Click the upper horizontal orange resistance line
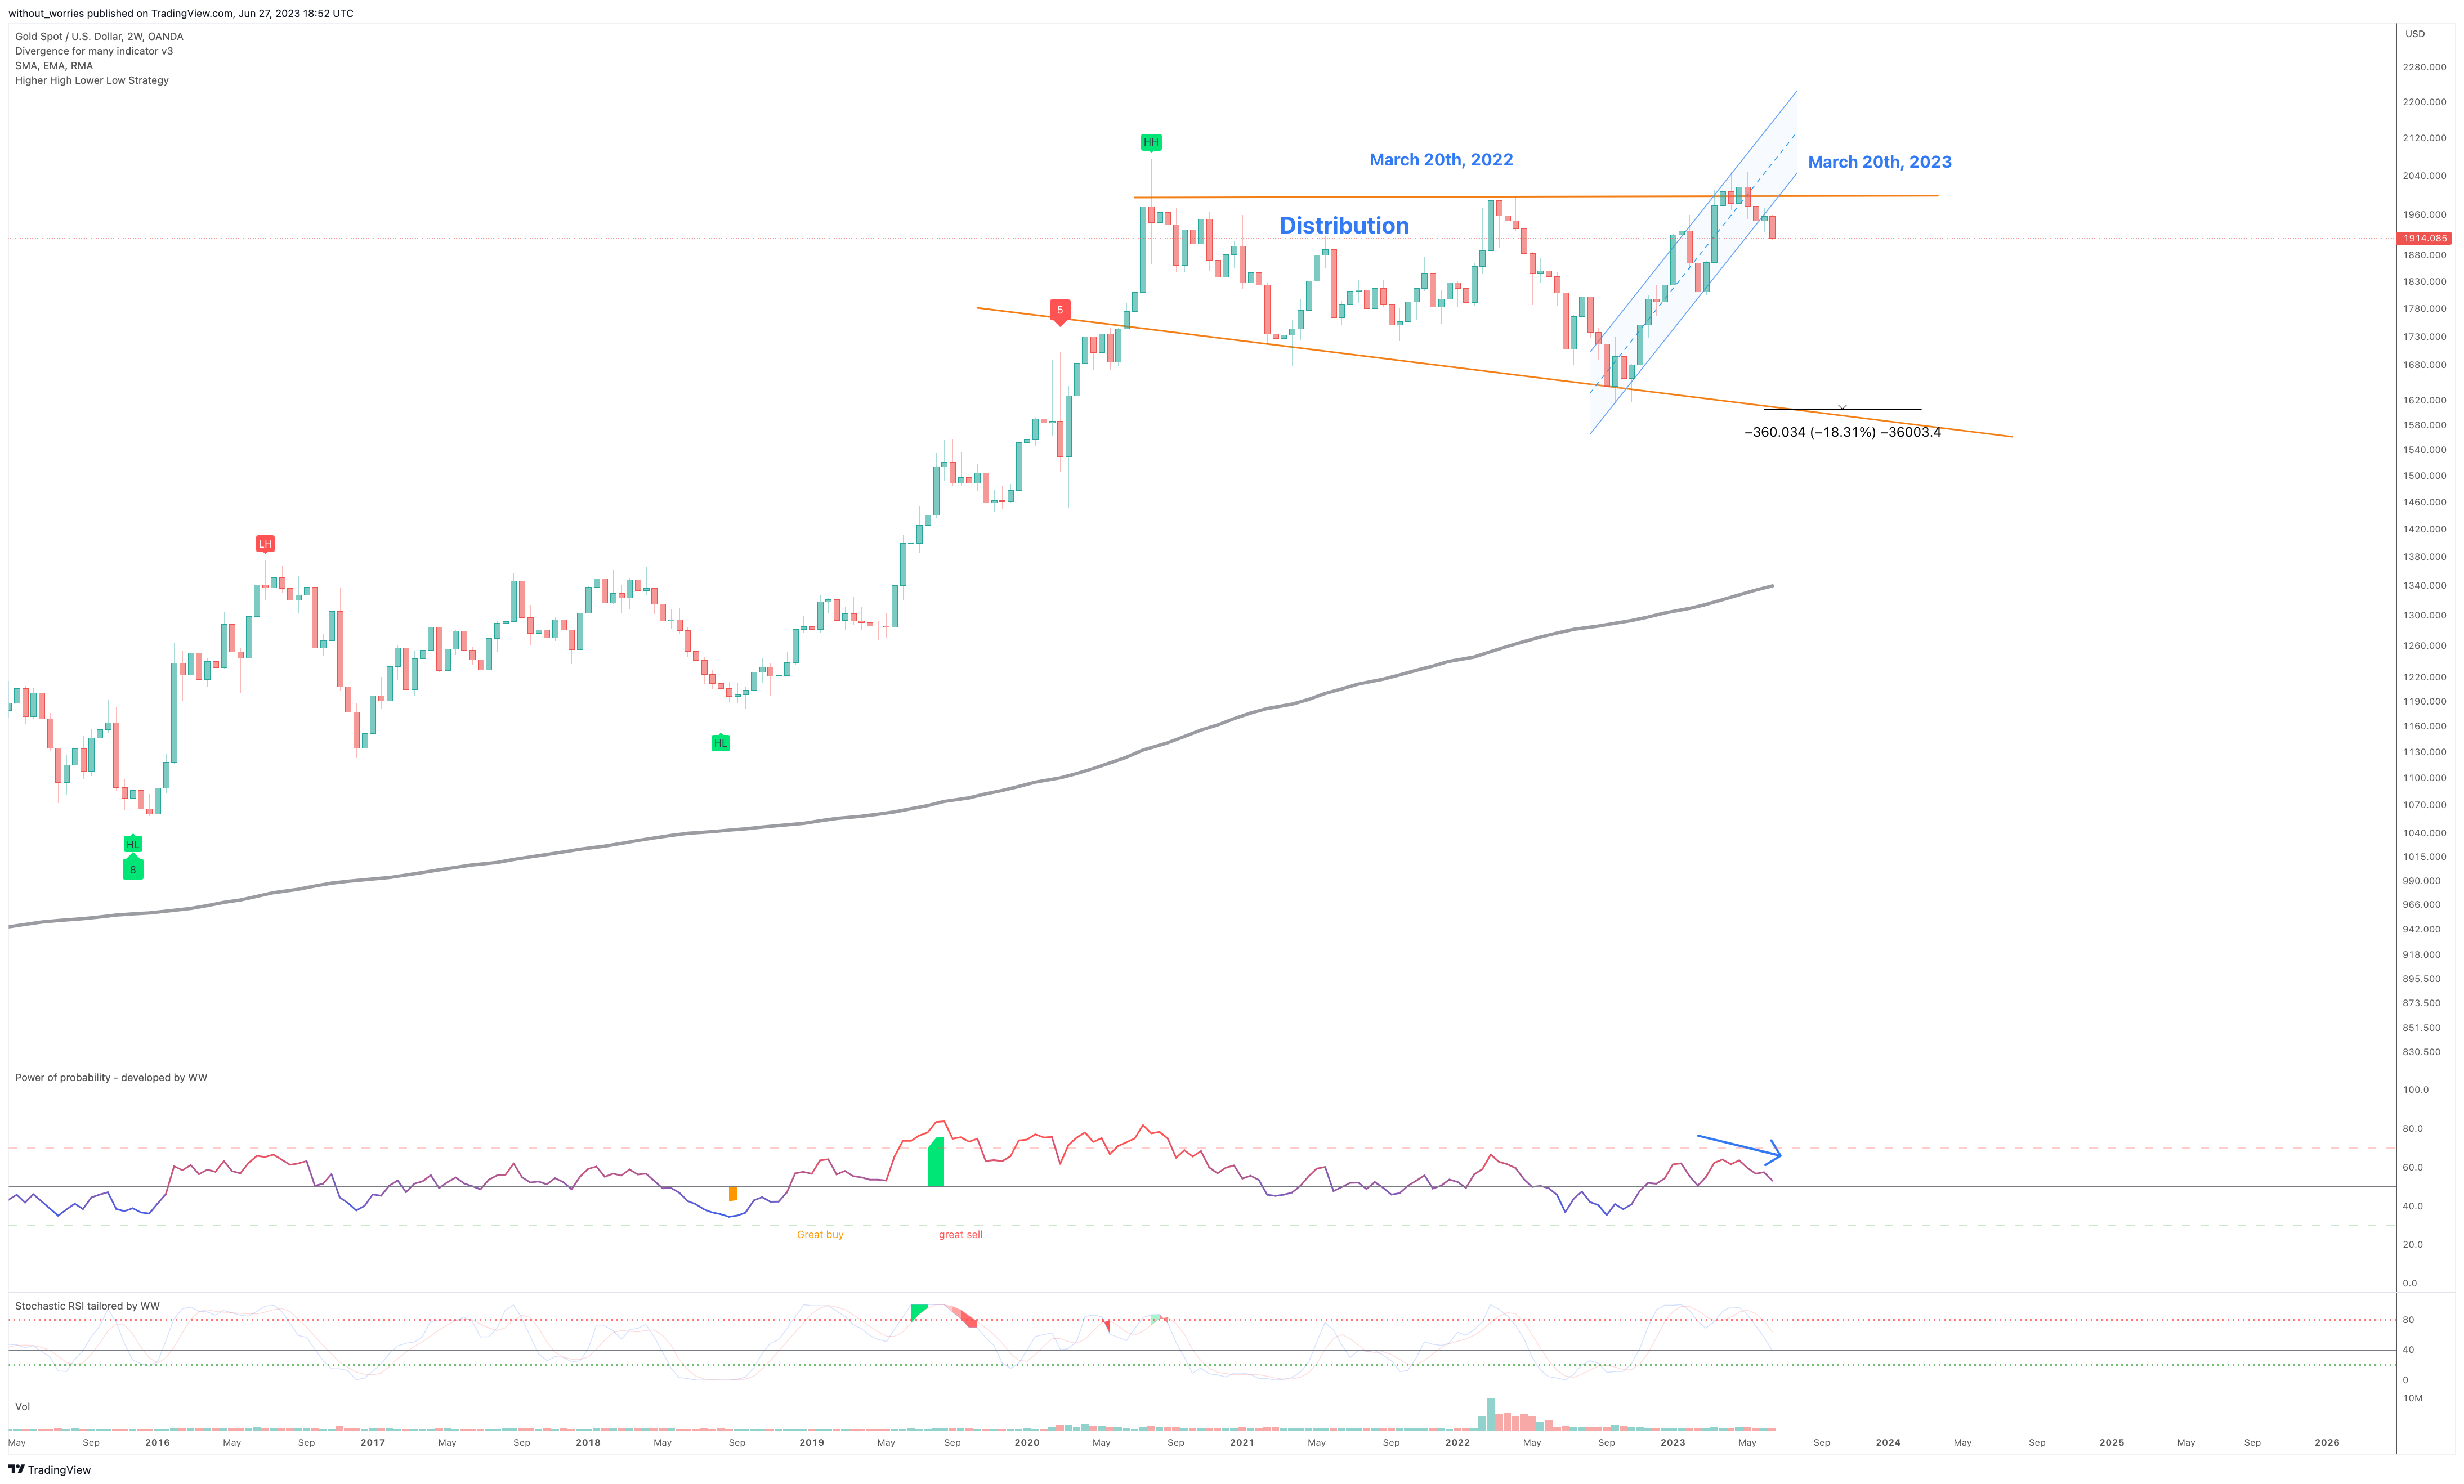This screenshot has height=1484, width=2464. [x=1536, y=196]
